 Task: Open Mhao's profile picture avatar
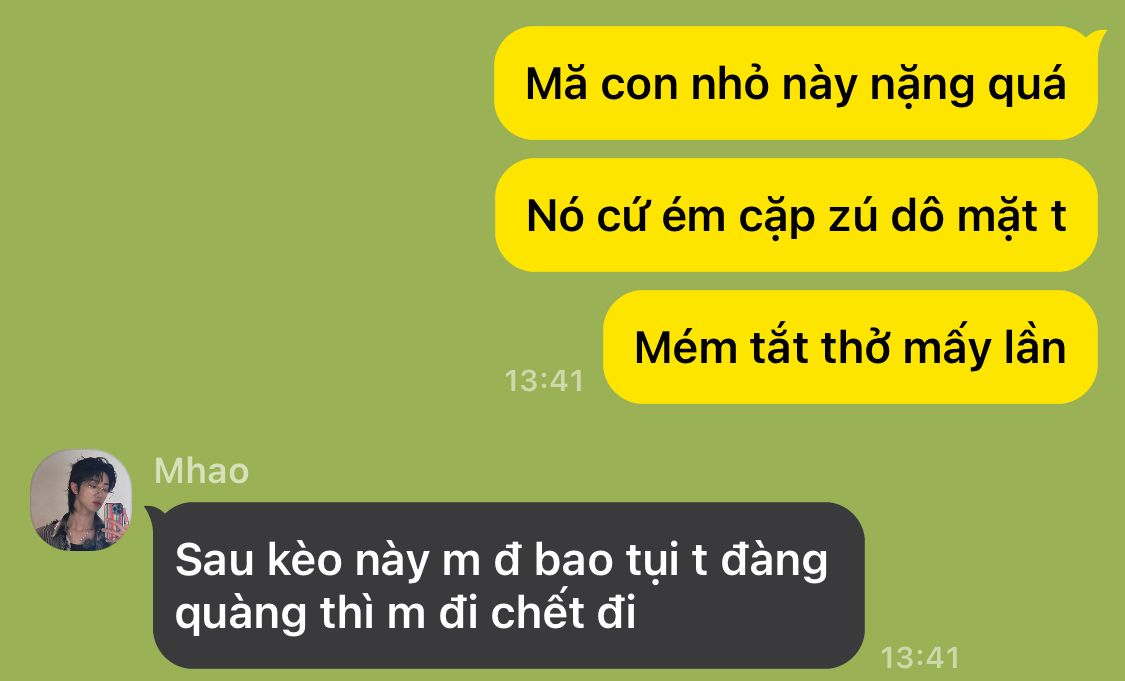pos(81,500)
